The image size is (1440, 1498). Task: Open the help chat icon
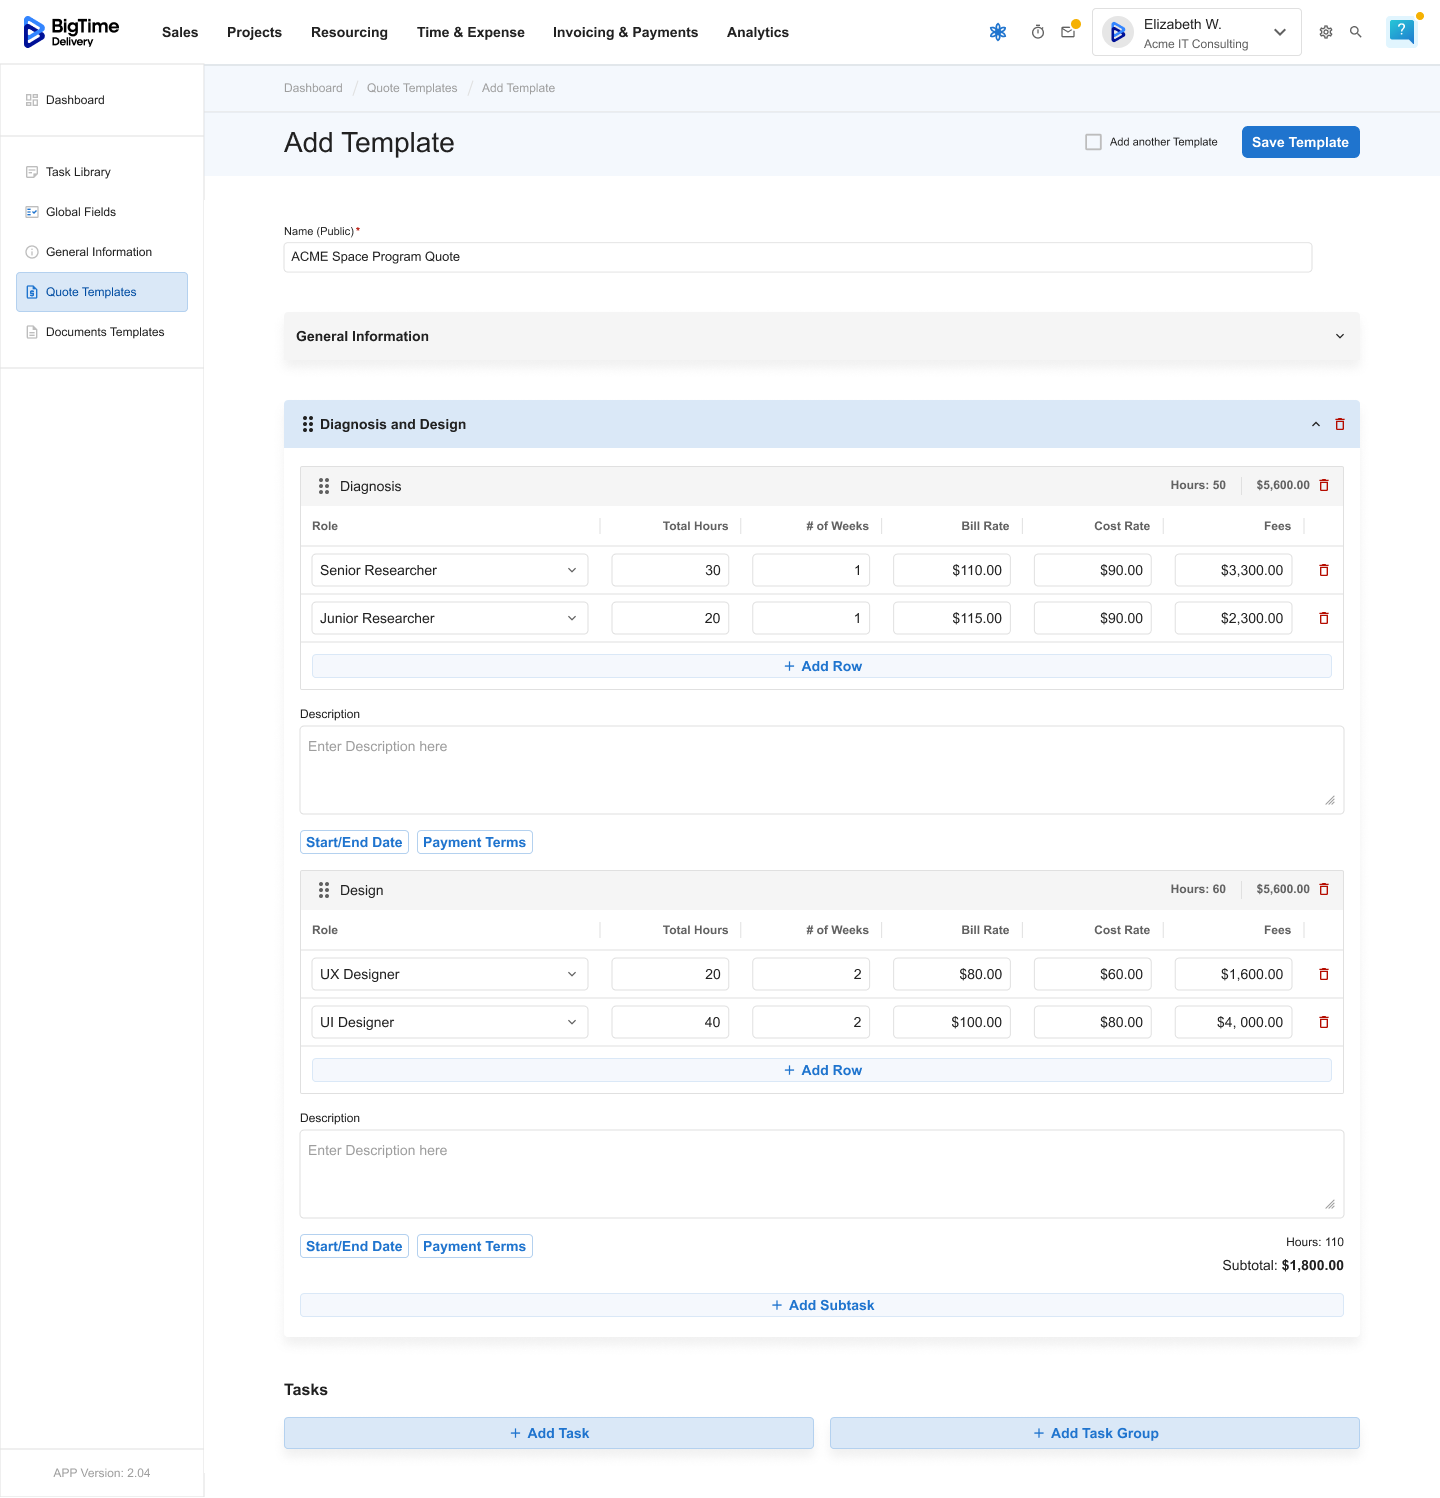click(x=1402, y=31)
